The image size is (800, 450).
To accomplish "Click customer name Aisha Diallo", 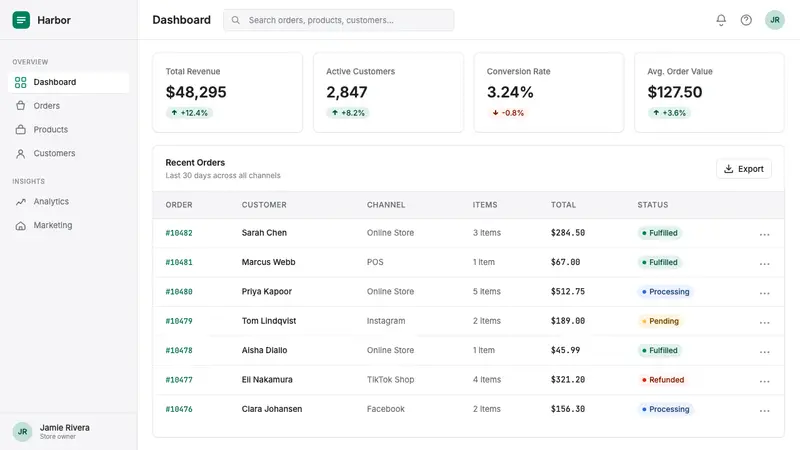I will (x=264, y=350).
